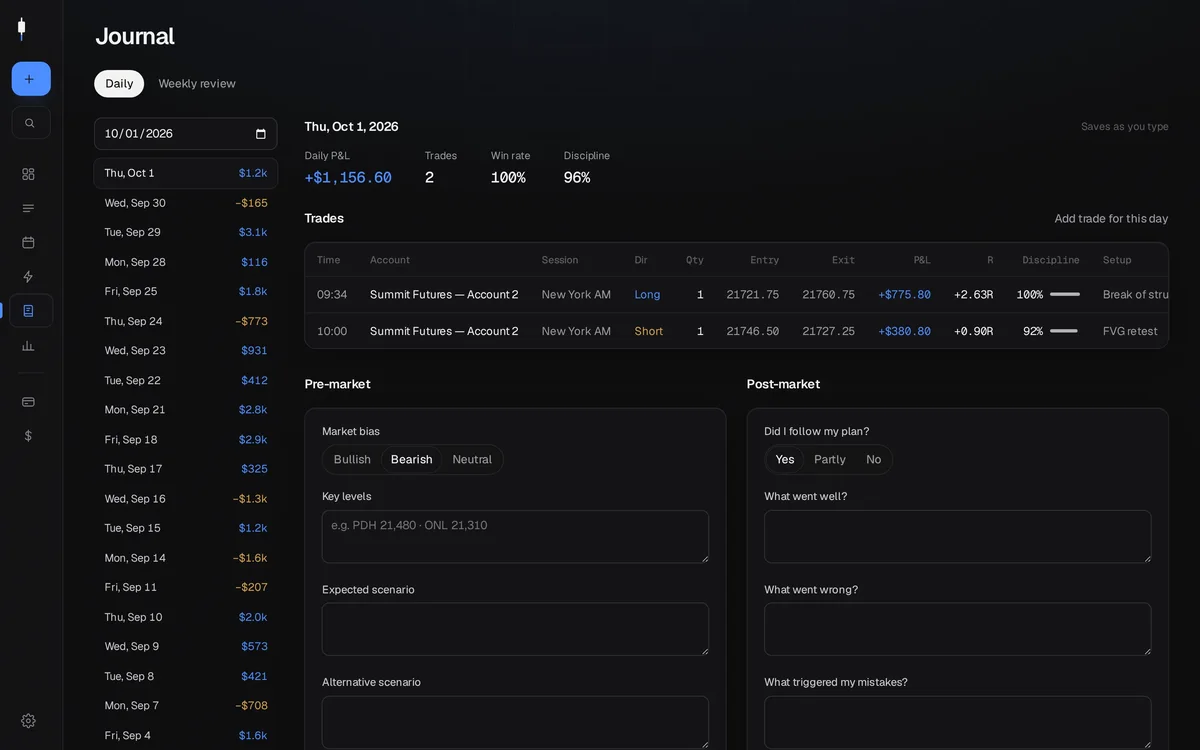Click the P&L column header
The height and width of the screenshot is (750, 1200).
921,260
